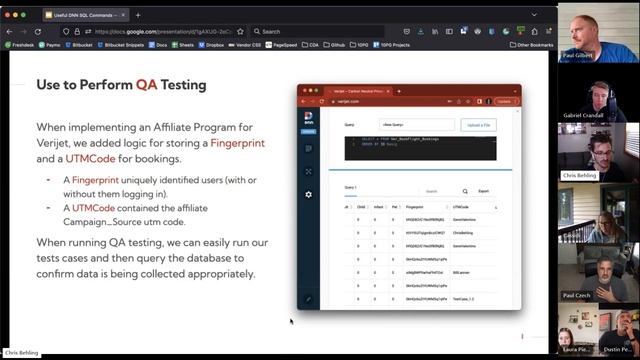Open the Paymo bookmark
Viewport: 640px width, 360px height.
(49, 45)
